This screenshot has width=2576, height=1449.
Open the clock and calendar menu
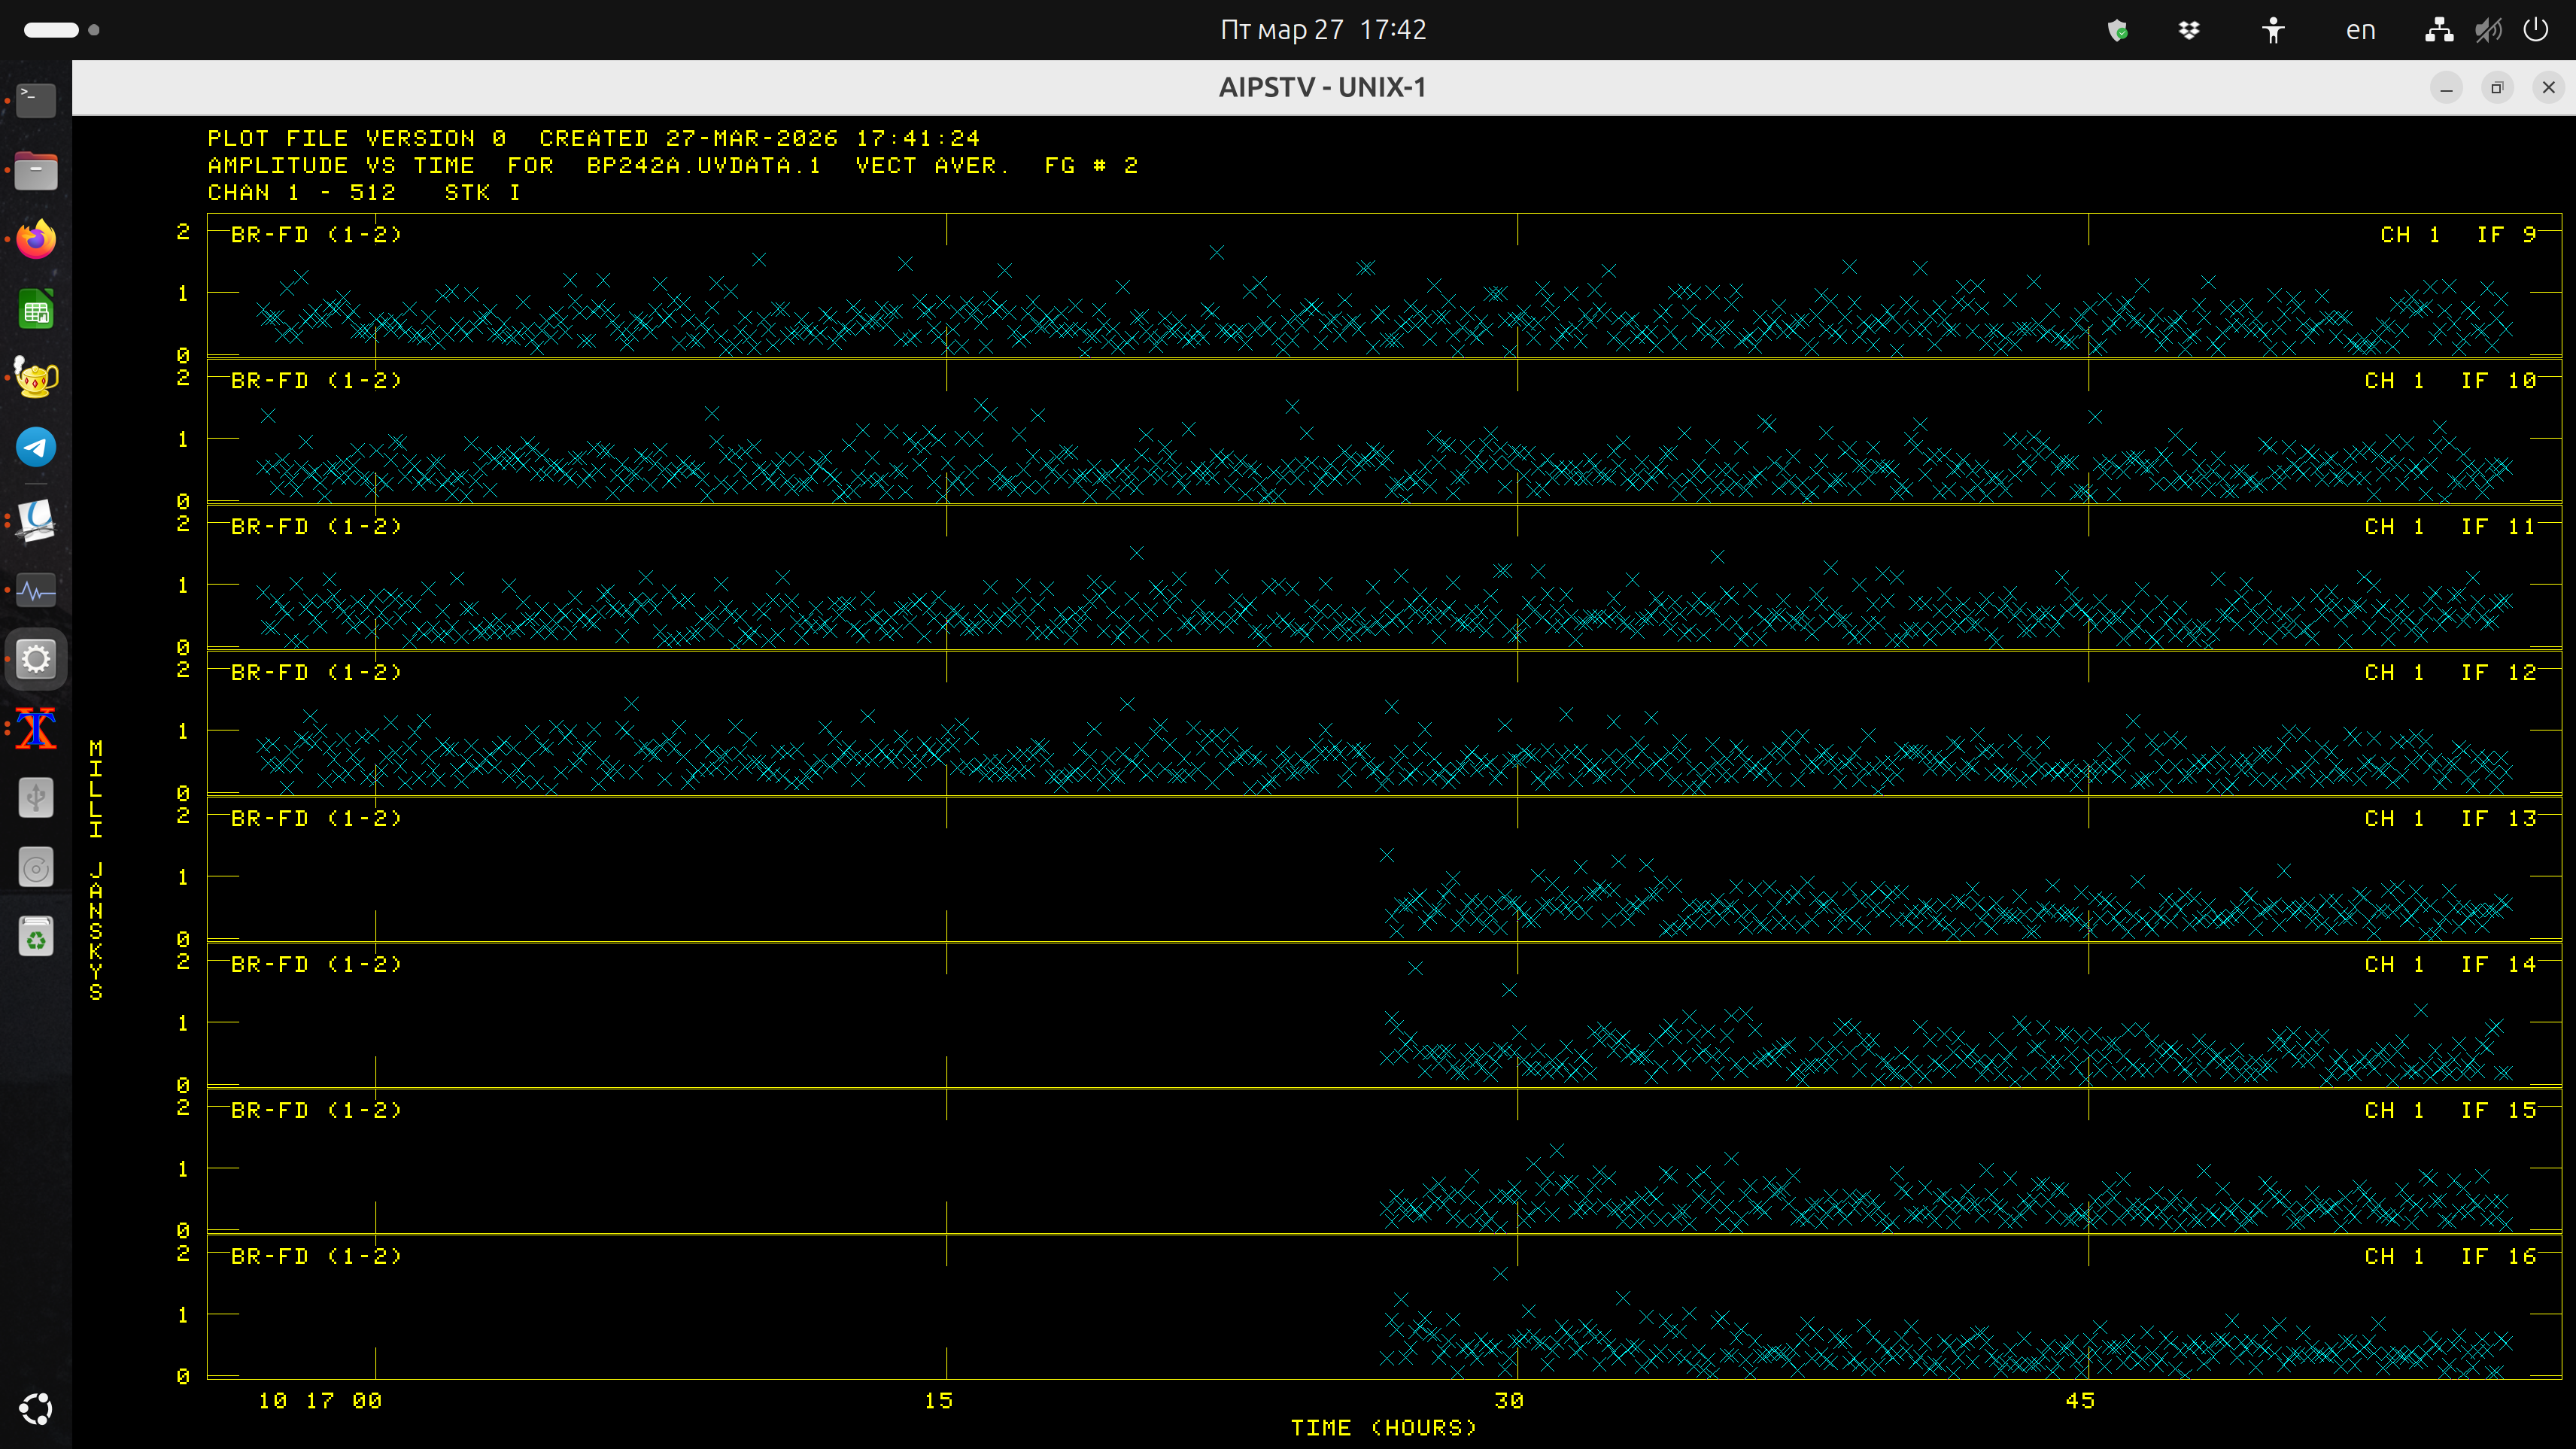coord(1322,30)
